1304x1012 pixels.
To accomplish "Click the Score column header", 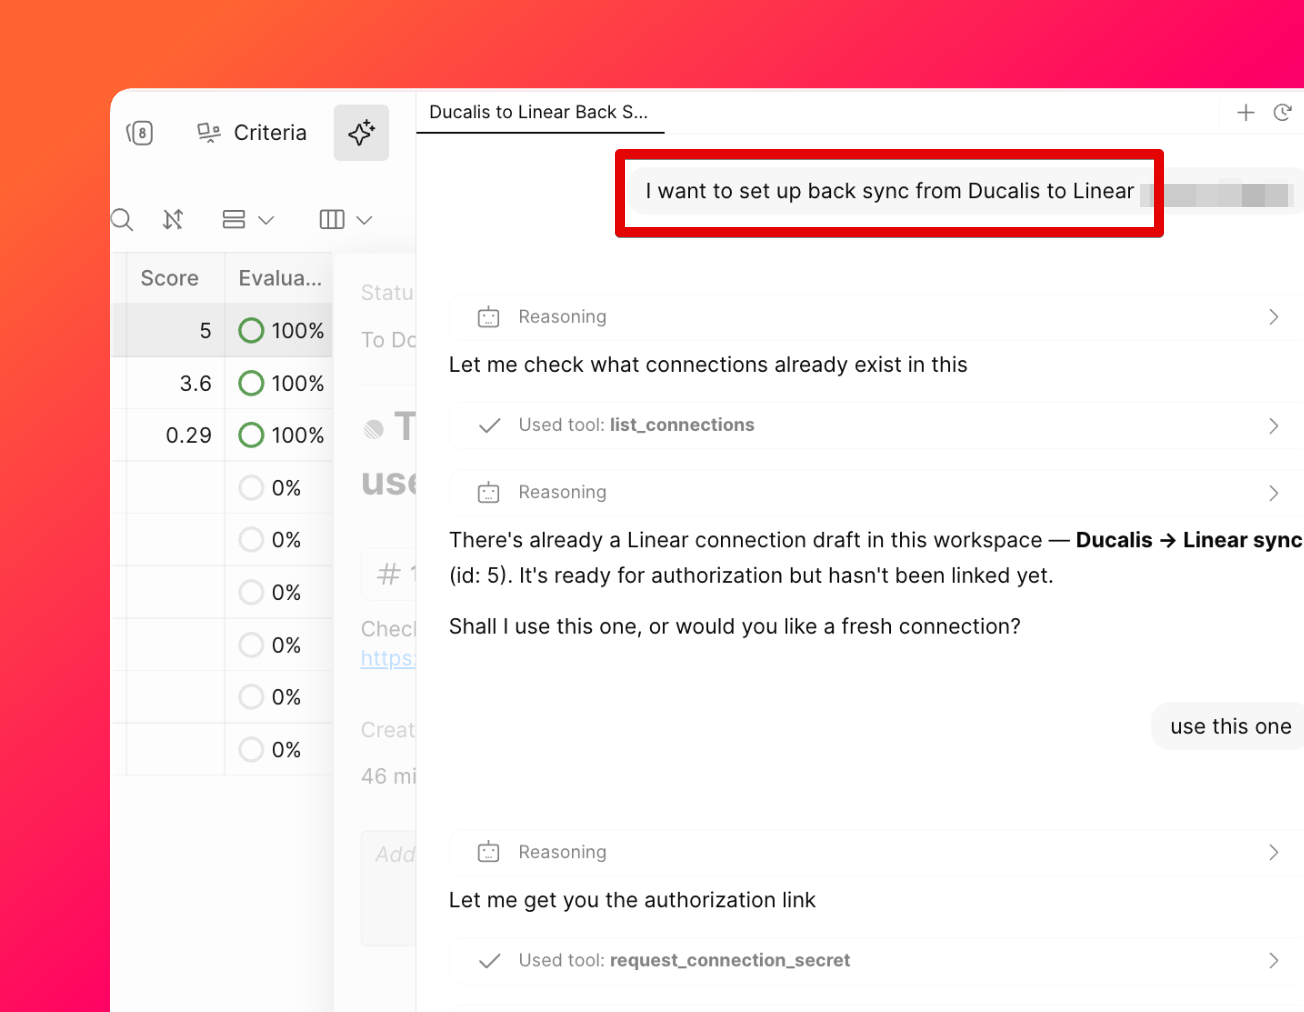I will pyautogui.click(x=170, y=278).
